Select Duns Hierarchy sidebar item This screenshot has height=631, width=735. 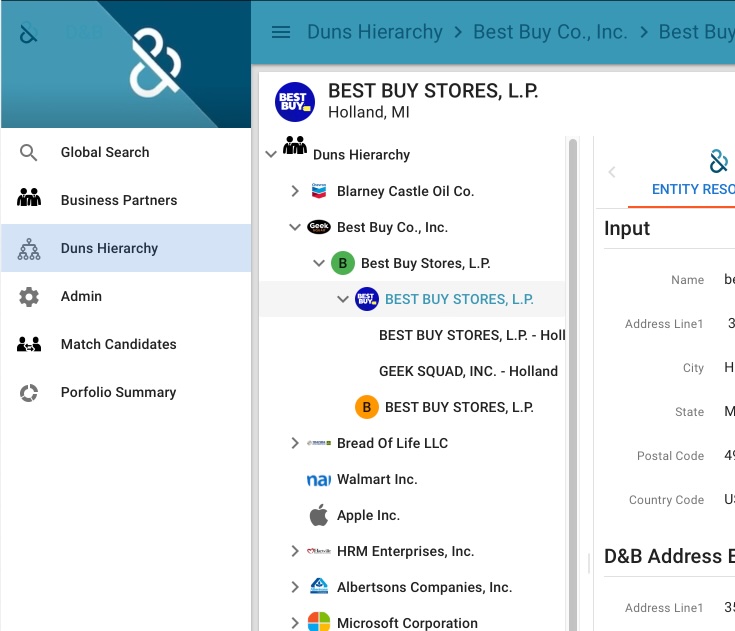126,248
